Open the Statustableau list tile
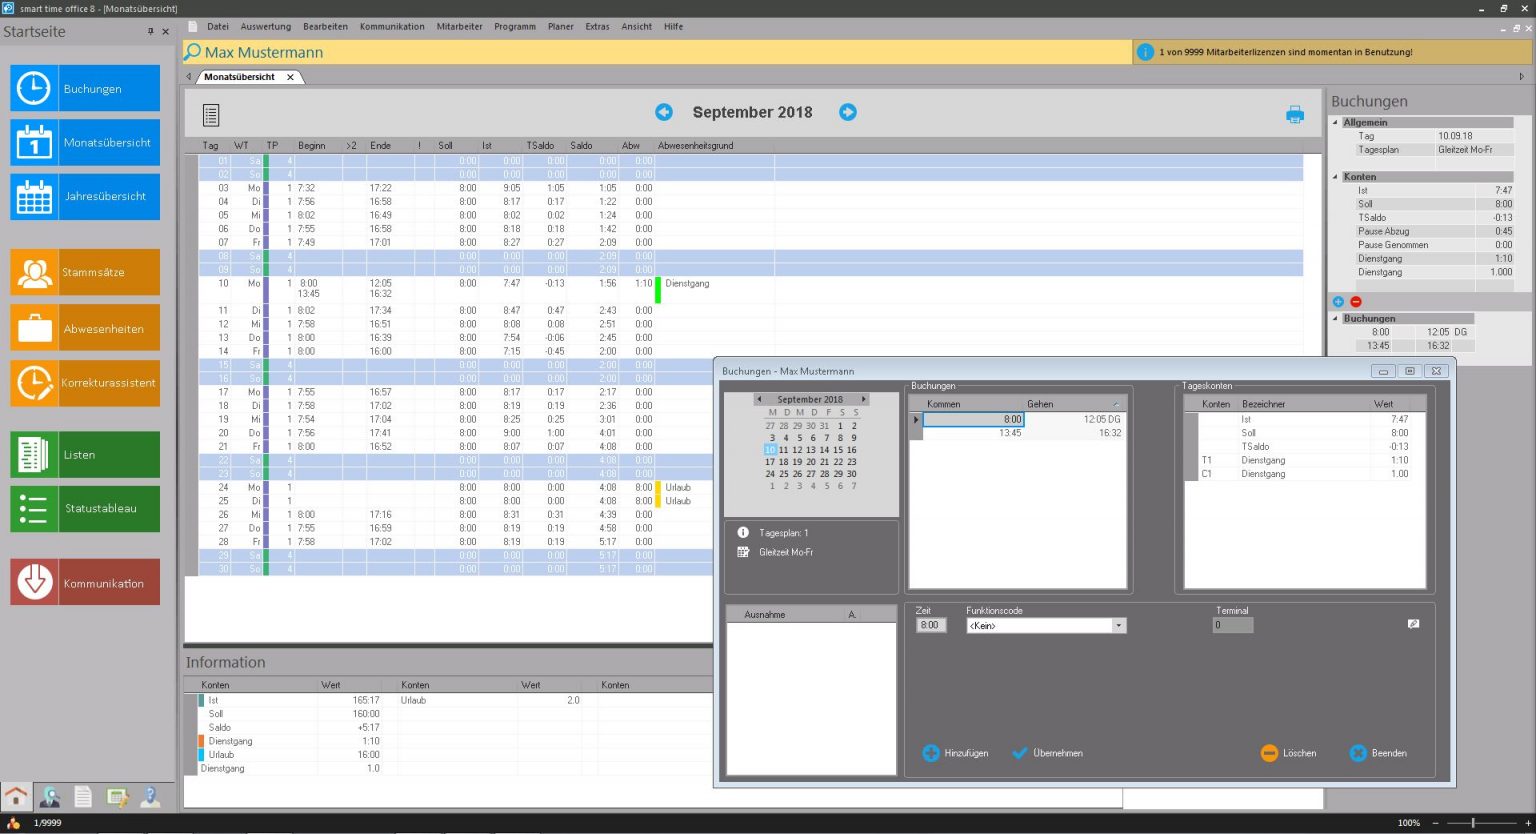 (85, 509)
